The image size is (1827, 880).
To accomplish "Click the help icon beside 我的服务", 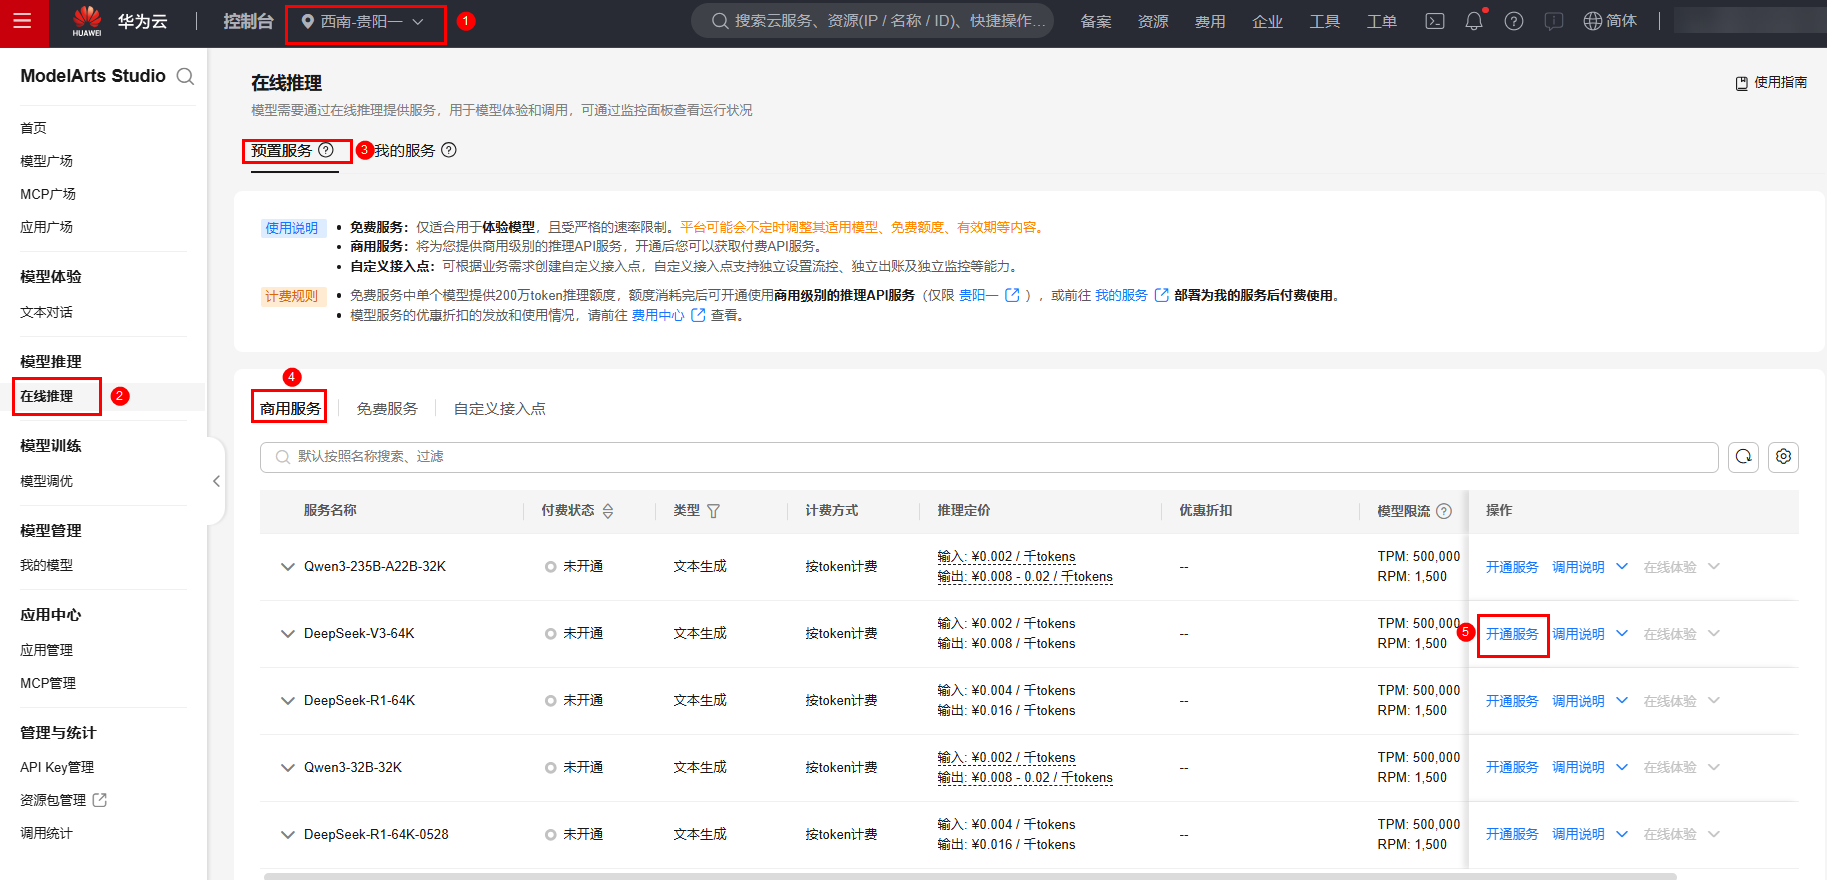I will coord(449,150).
